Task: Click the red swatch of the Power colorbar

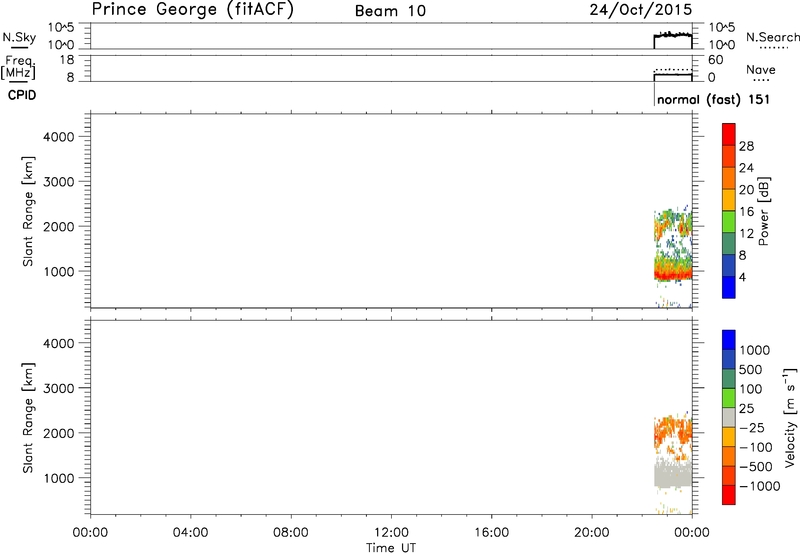Action: (x=729, y=134)
